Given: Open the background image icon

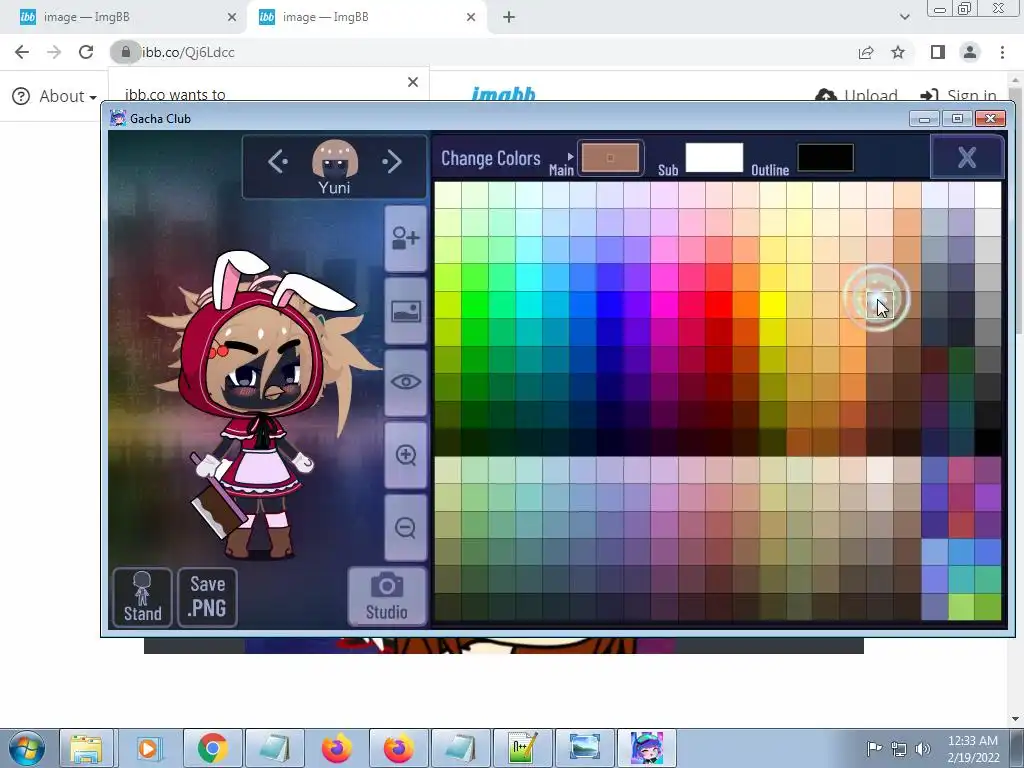Looking at the screenshot, I should (406, 312).
